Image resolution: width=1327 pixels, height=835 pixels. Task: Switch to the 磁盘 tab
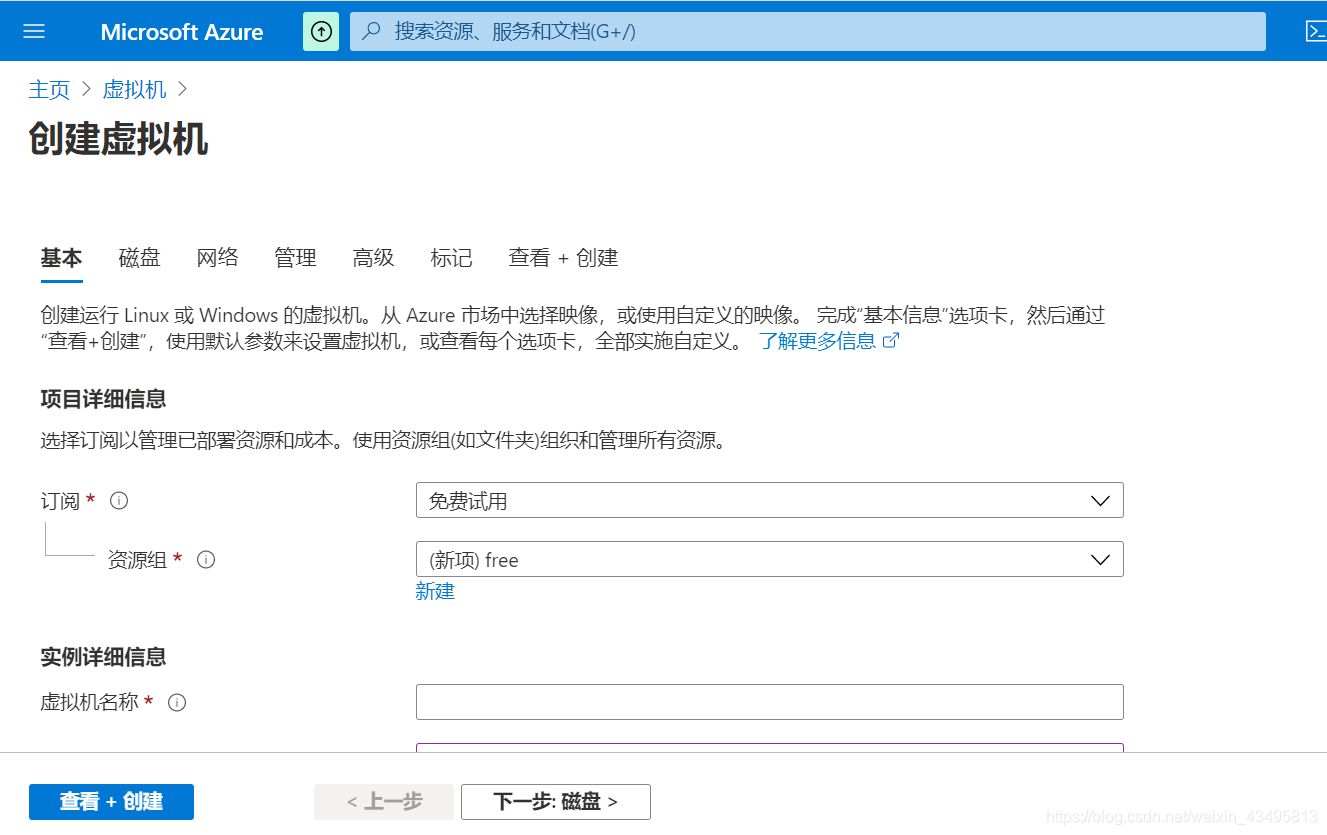[139, 258]
